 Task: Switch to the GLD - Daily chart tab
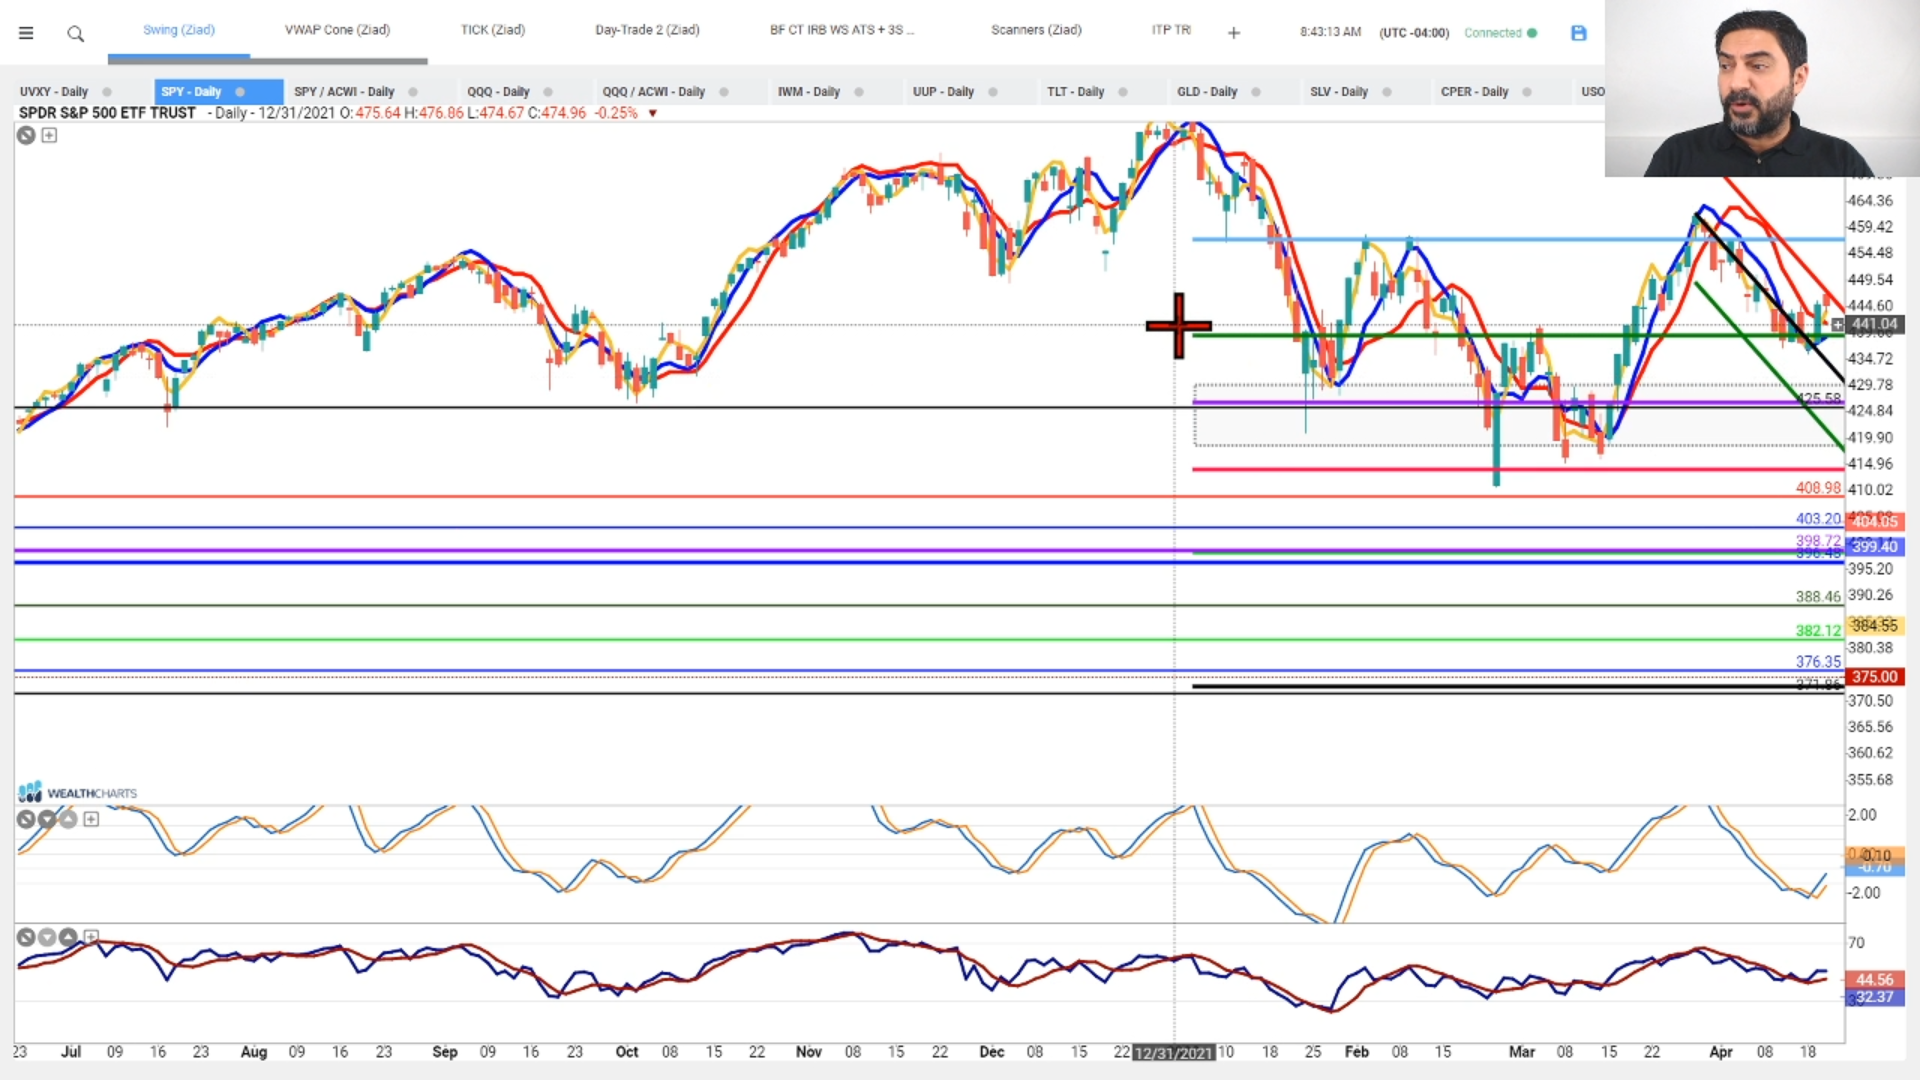1207,92
